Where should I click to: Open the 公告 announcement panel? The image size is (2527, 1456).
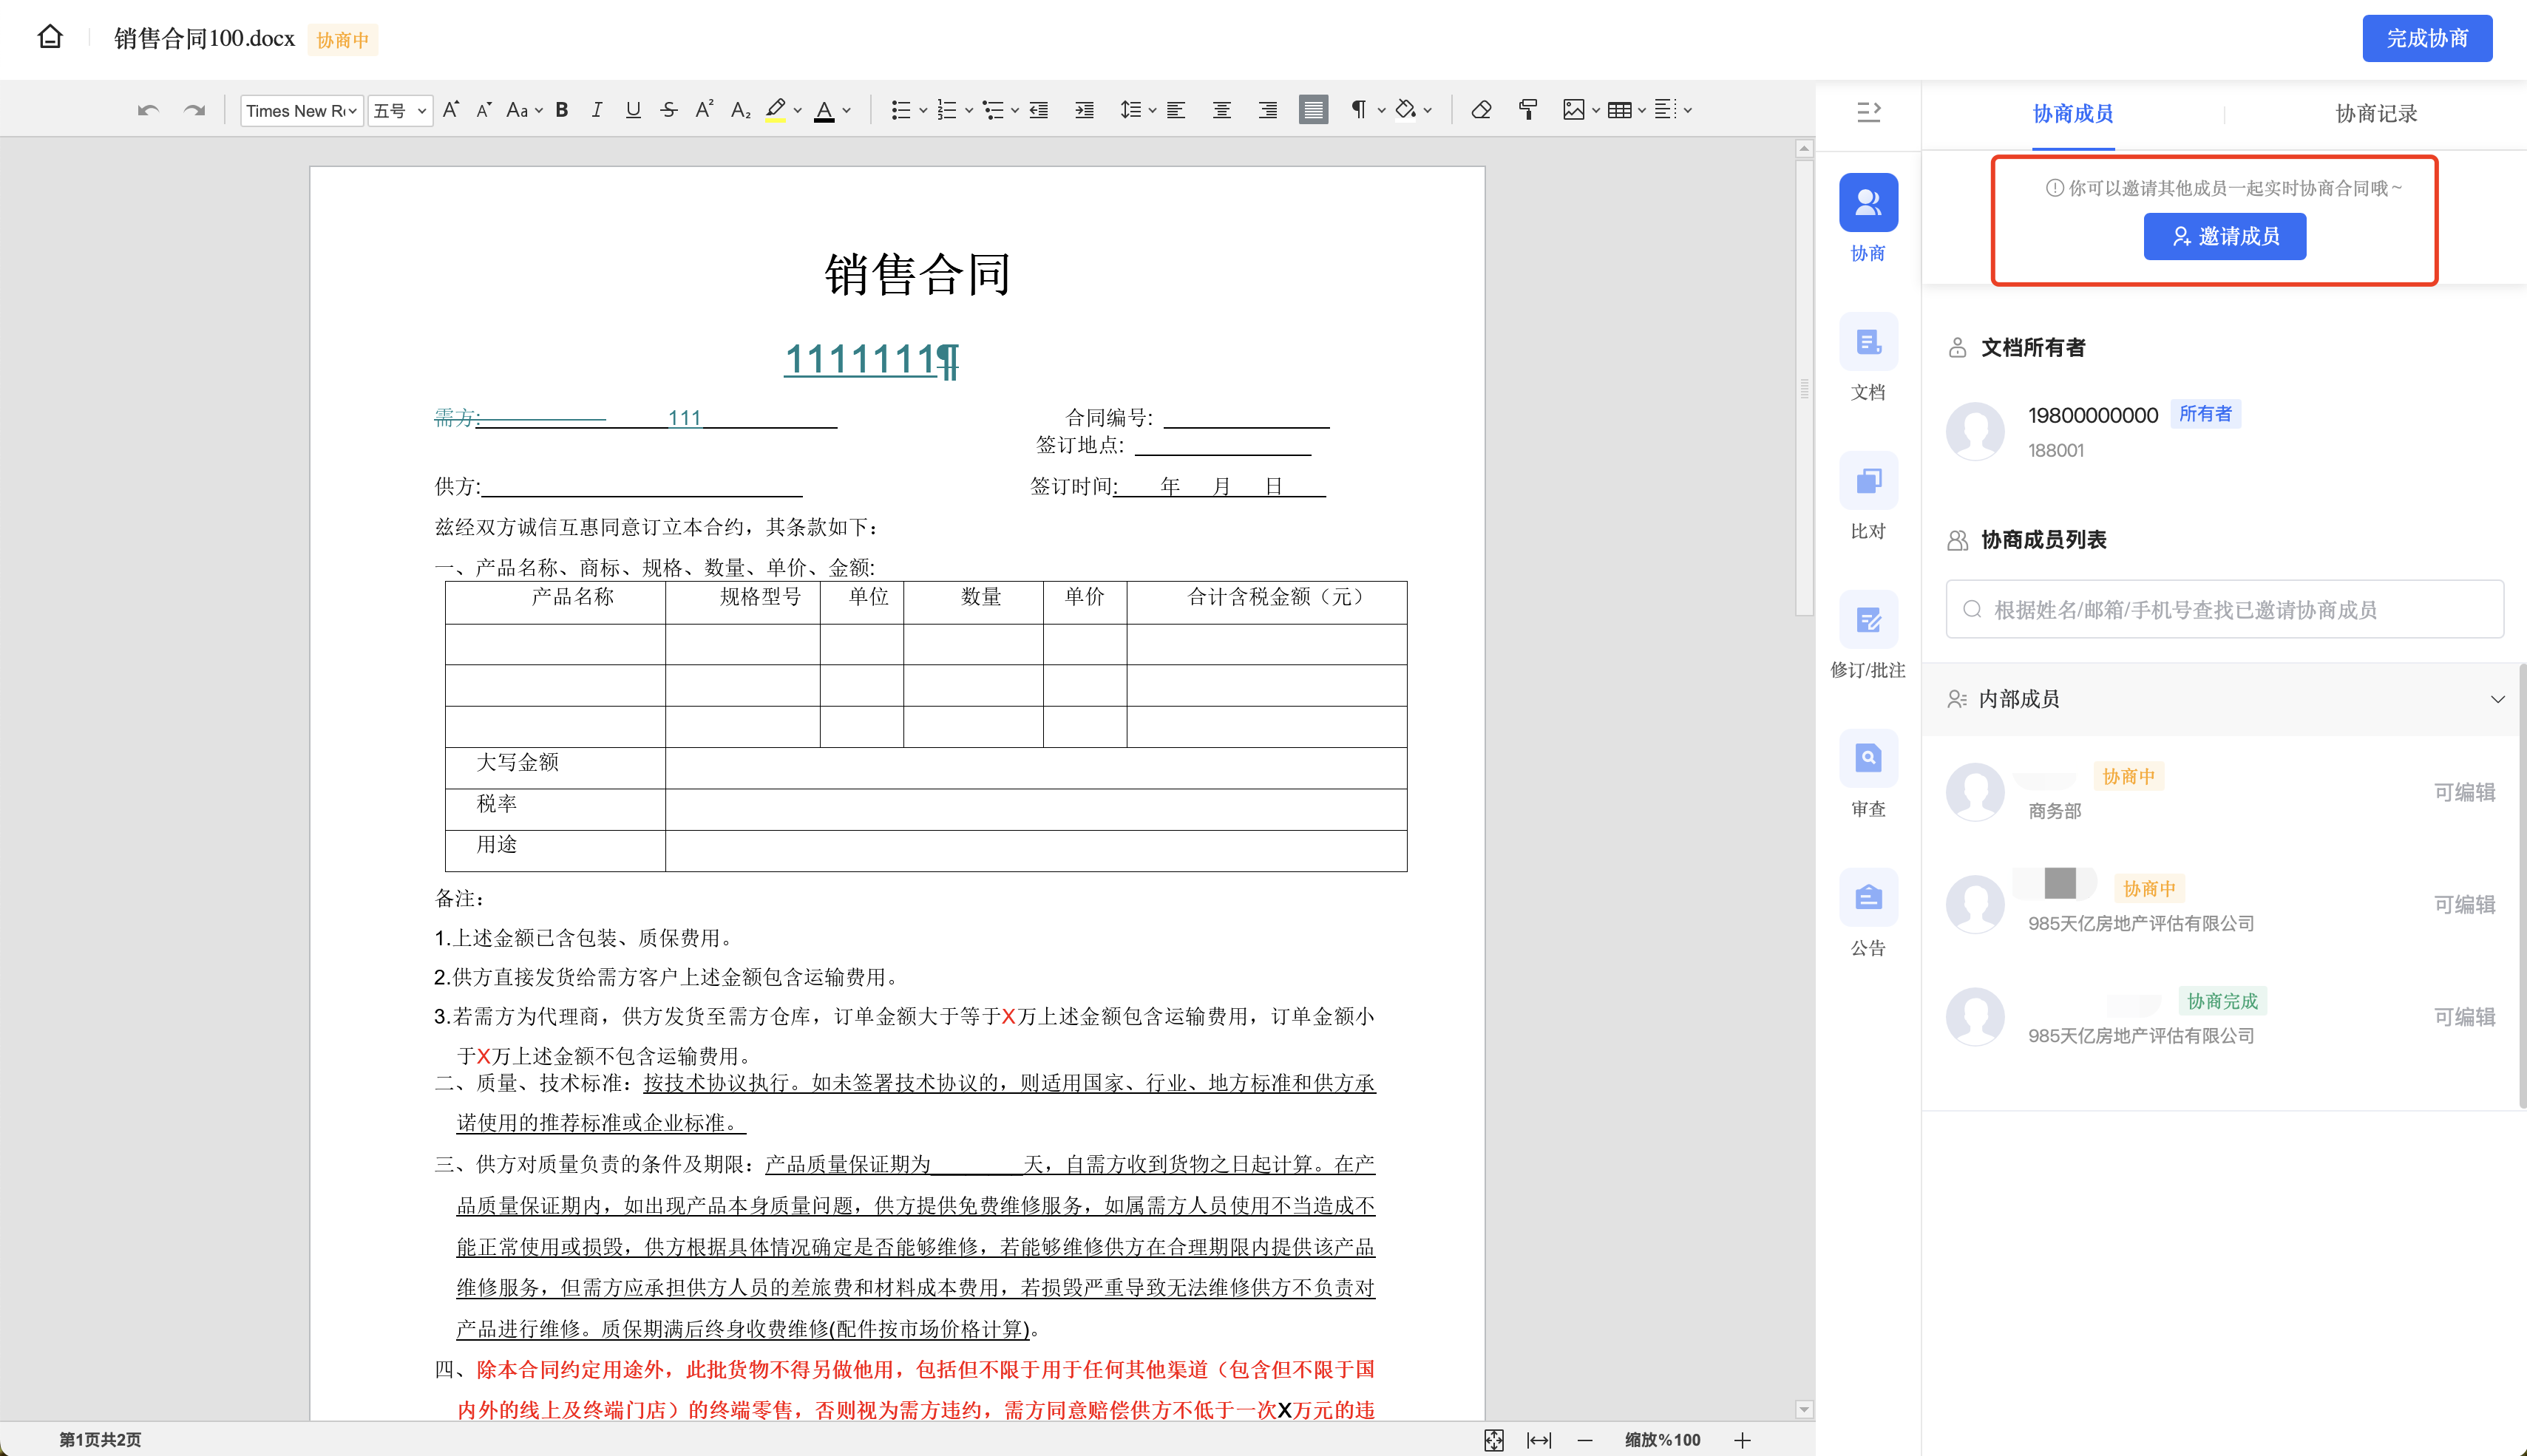point(1868,913)
